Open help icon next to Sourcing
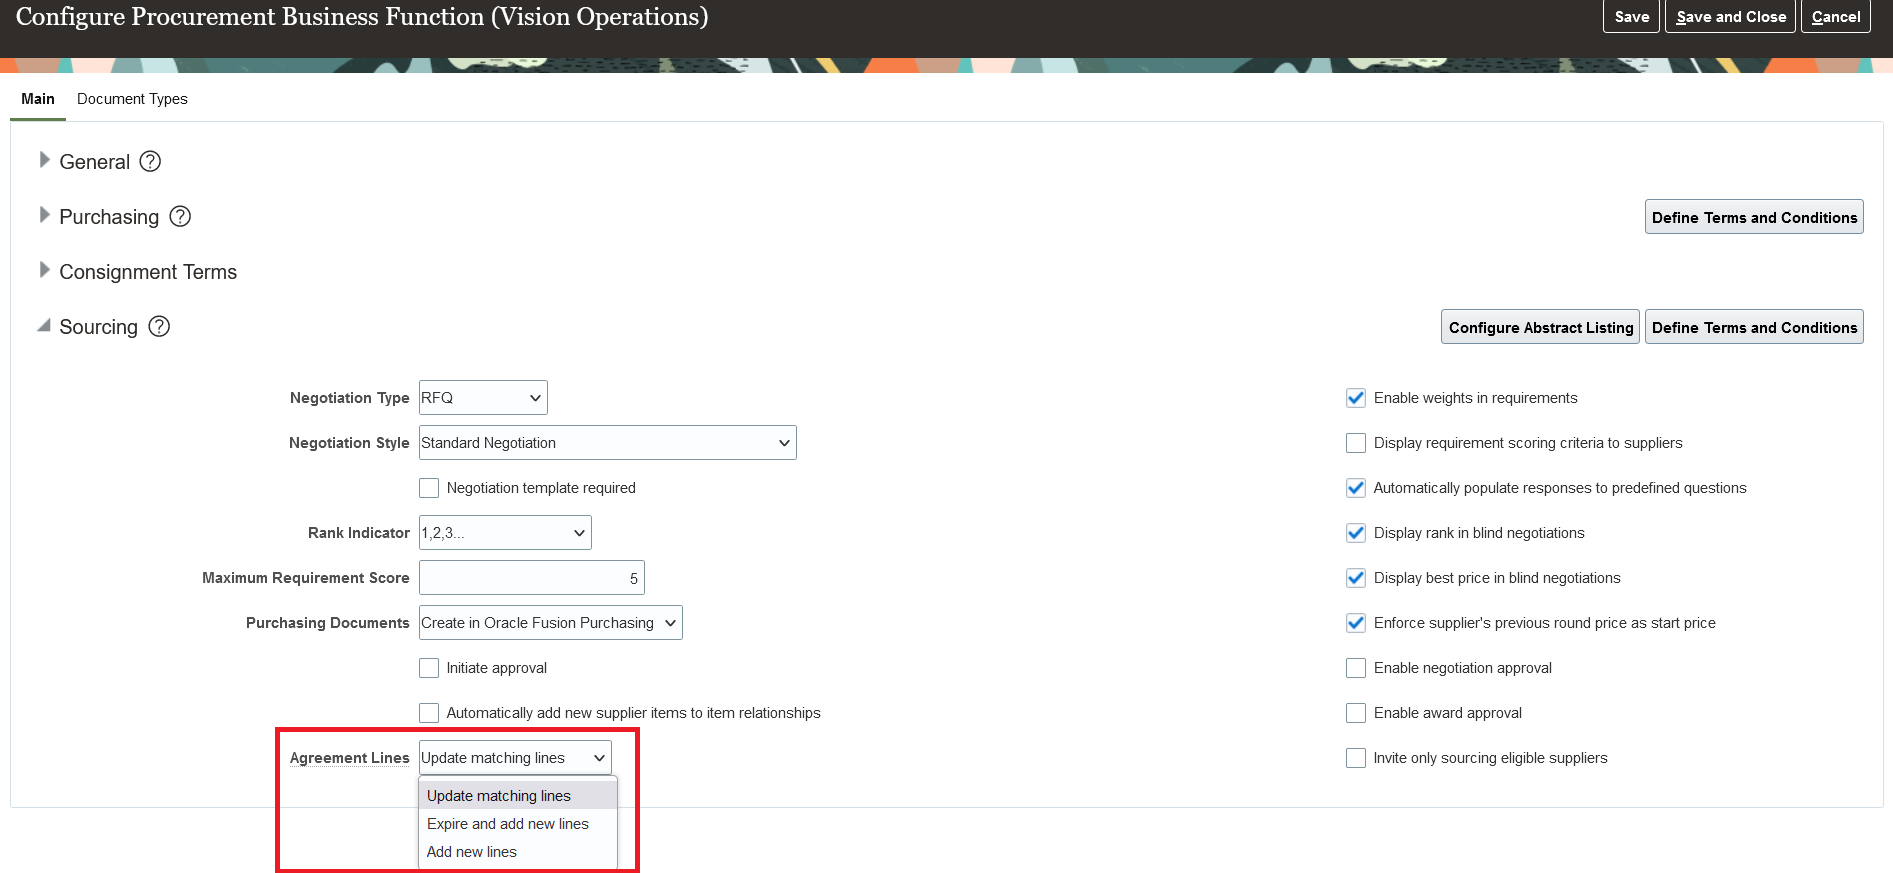The image size is (1893, 873). pos(159,326)
